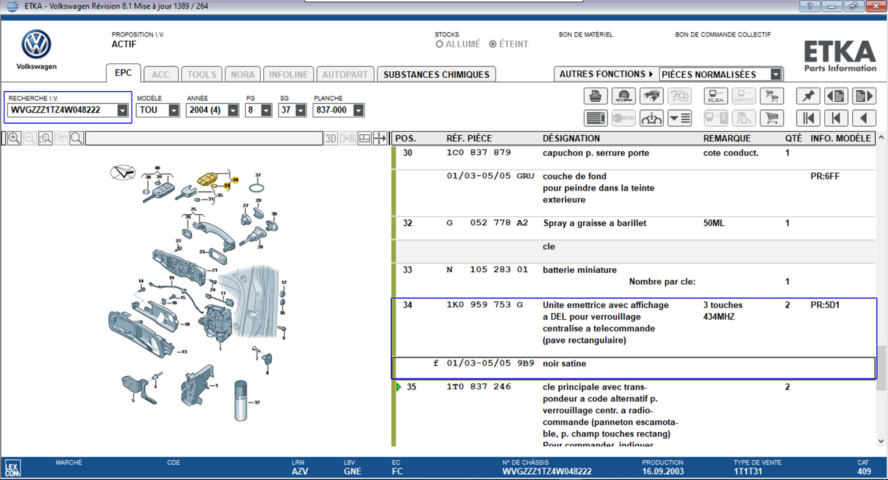Click the INFO. MODÈLE column header
The height and width of the screenshot is (480, 888).
[840, 138]
